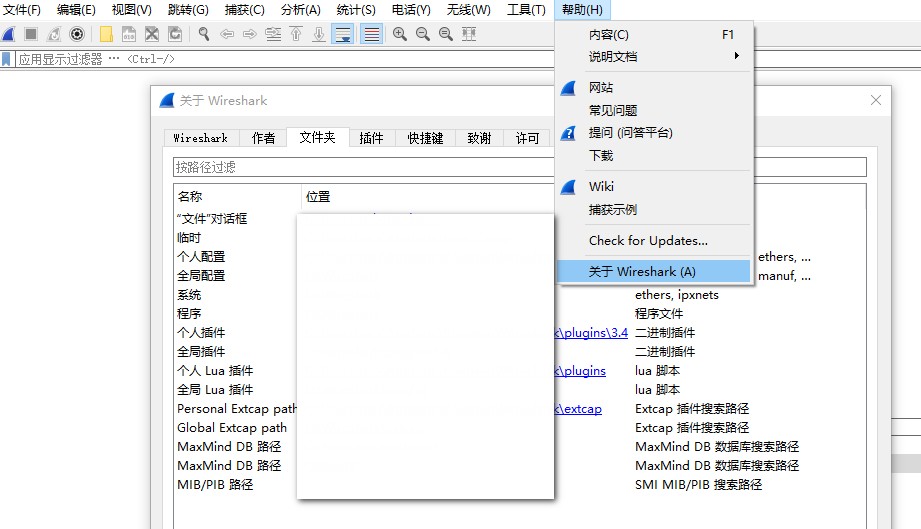The height and width of the screenshot is (529, 921).
Task: Switch to the 作者 tab
Action: click(263, 138)
